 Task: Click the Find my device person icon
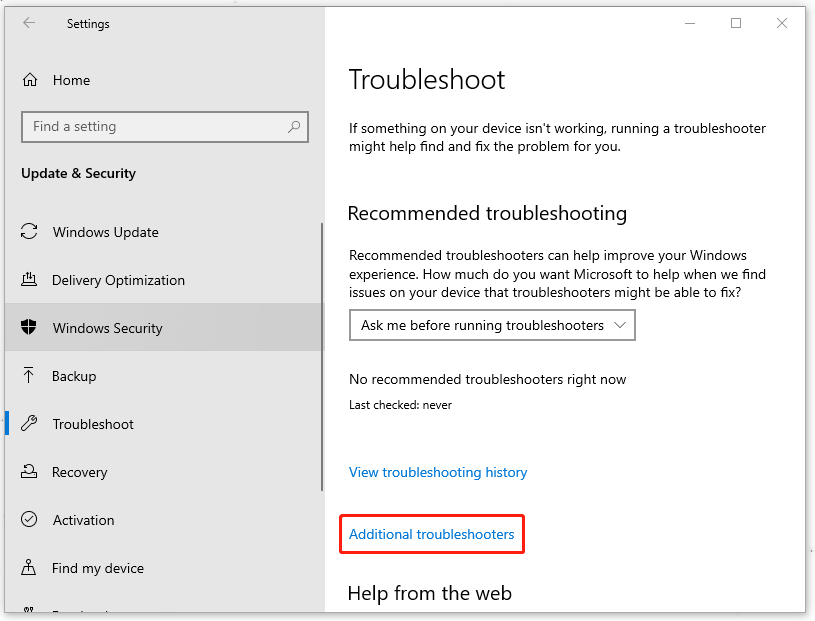29,567
